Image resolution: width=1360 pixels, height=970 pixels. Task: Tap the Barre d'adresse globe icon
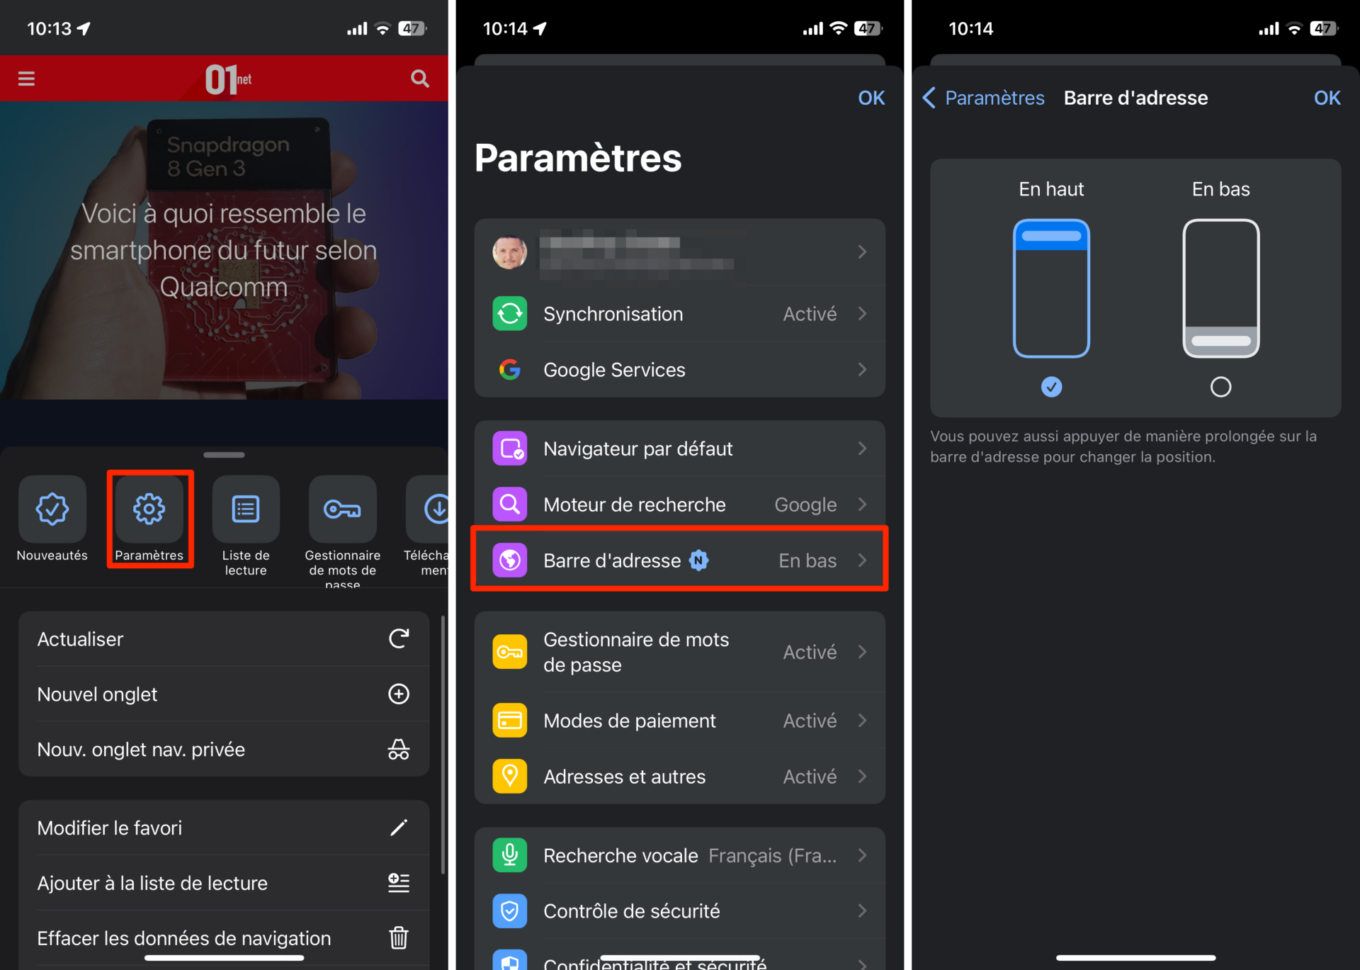[x=510, y=561]
